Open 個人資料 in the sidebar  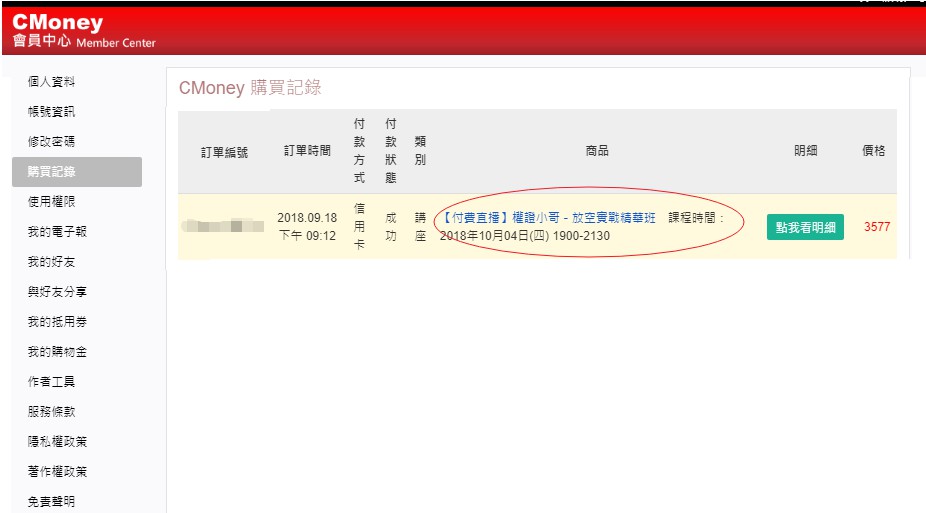pyautogui.click(x=51, y=81)
